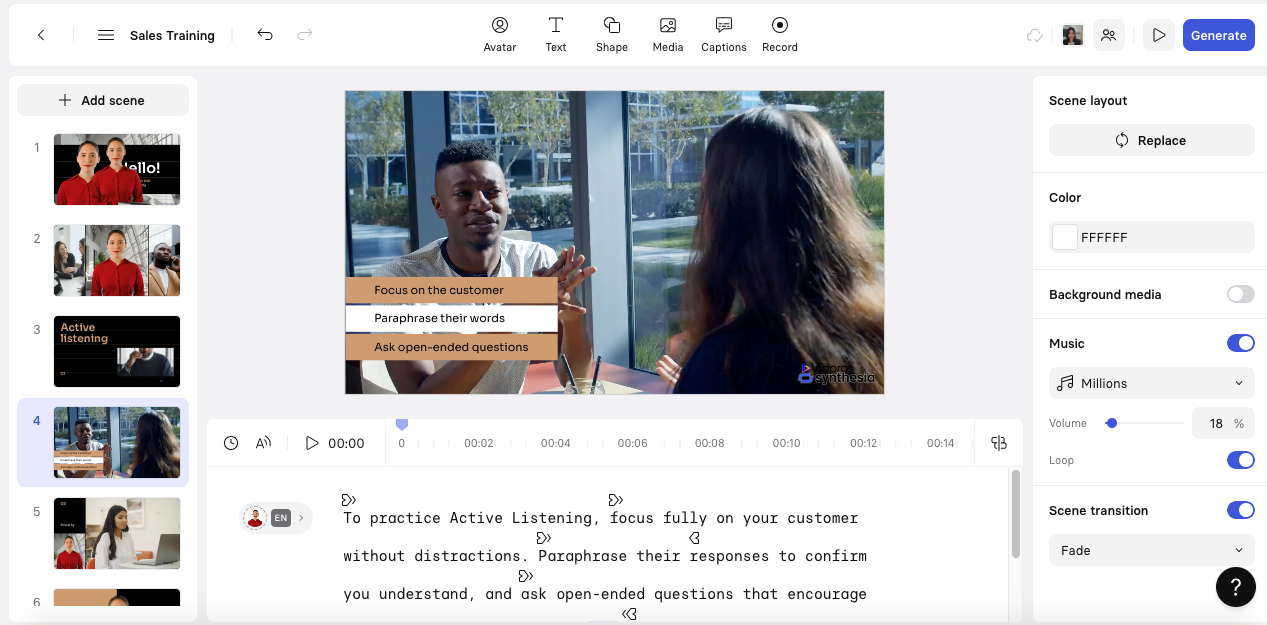
Task: Open the Millions music dropdown
Action: (x=1151, y=383)
